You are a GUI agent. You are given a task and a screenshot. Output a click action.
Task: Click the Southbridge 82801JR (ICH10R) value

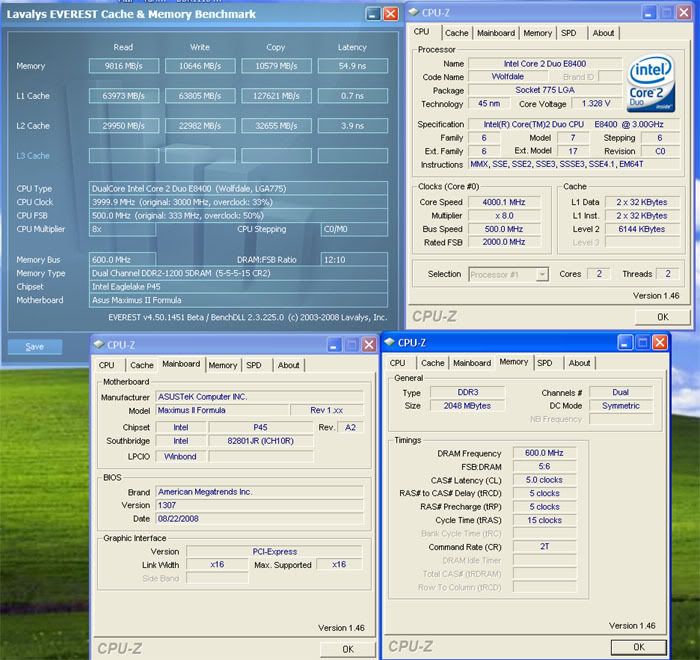click(x=260, y=441)
